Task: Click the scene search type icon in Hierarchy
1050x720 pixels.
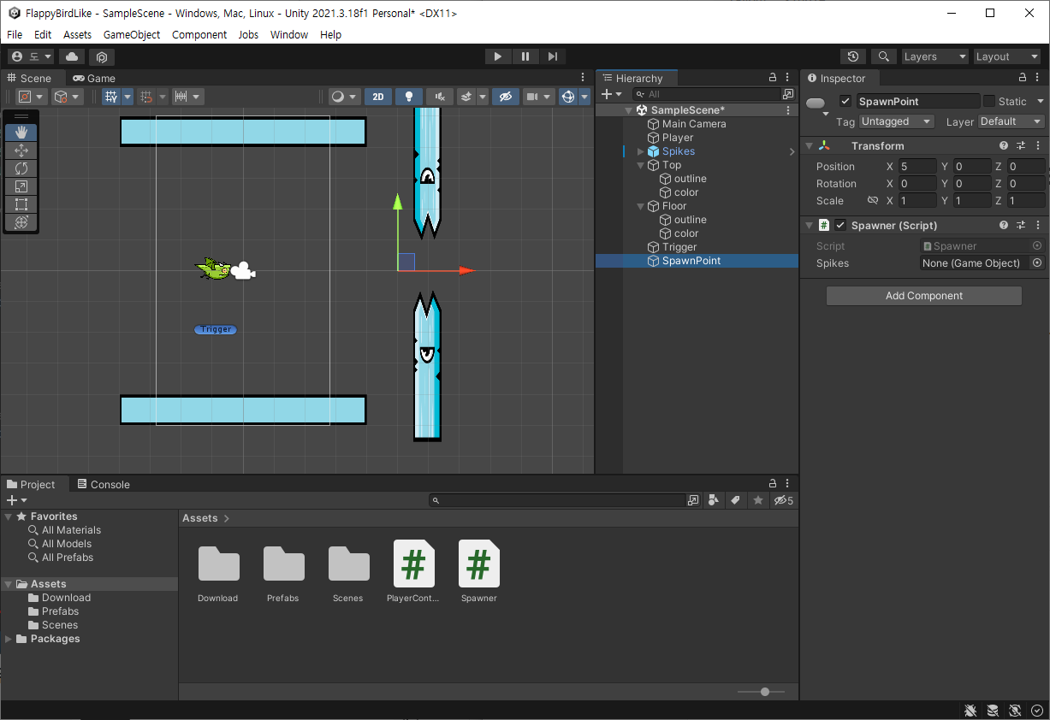Action: [788, 94]
